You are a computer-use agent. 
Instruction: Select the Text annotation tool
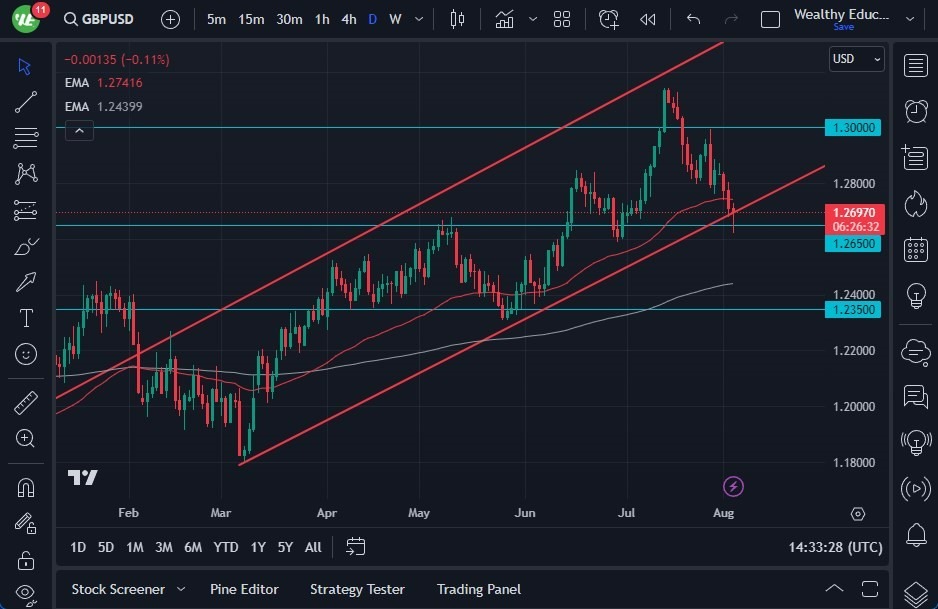tap(25, 318)
